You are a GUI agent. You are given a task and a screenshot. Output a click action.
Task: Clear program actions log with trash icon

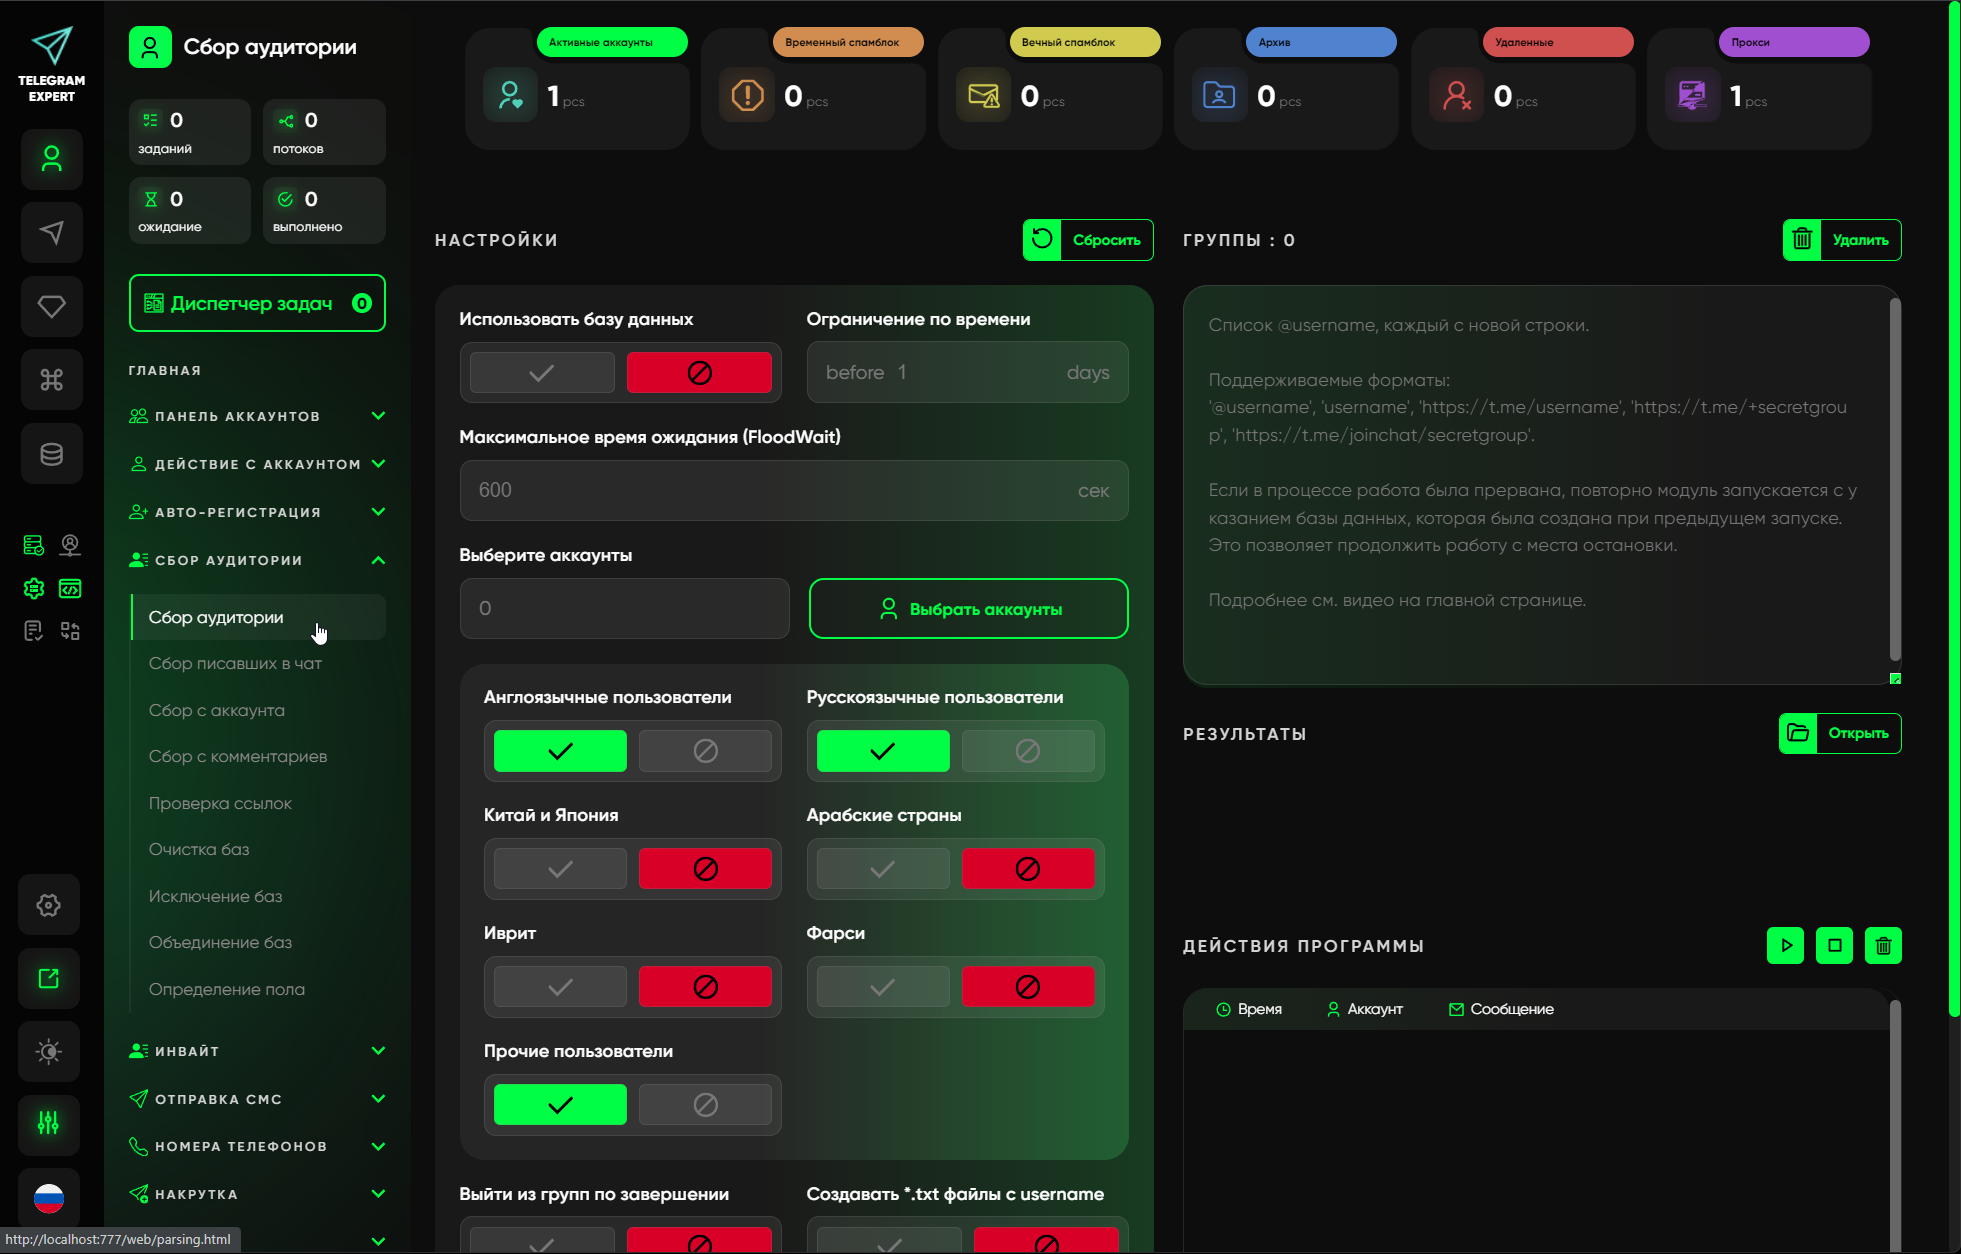coord(1883,945)
